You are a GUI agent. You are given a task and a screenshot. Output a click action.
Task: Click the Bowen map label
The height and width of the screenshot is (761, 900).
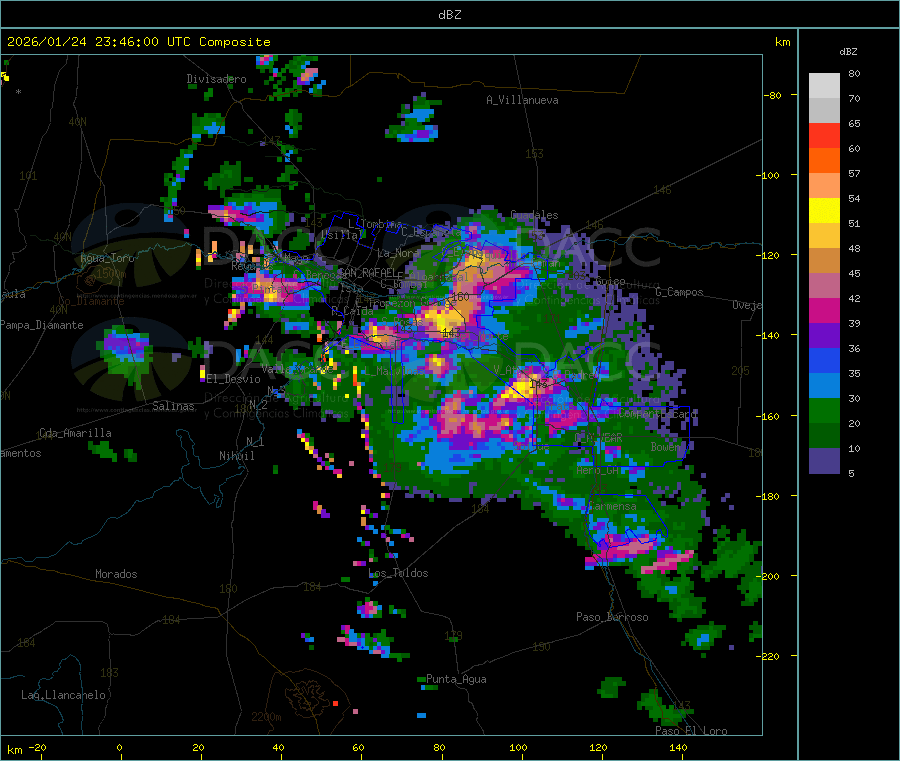[x=665, y=446]
